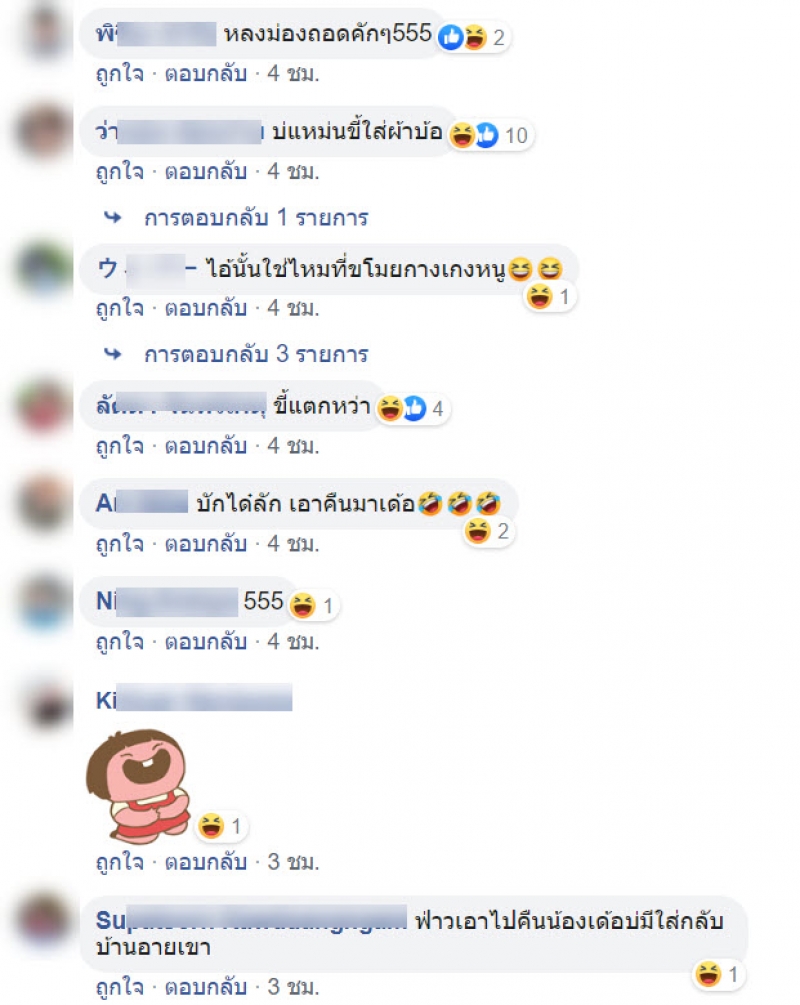Click reply arrow icon for 3 replies
The height and width of the screenshot is (1005, 800).
113,354
